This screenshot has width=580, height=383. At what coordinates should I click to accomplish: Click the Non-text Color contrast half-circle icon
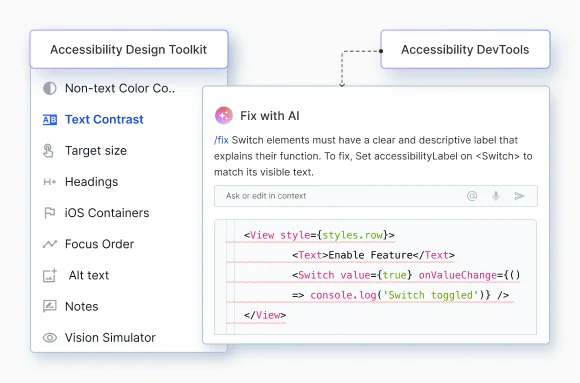click(50, 88)
